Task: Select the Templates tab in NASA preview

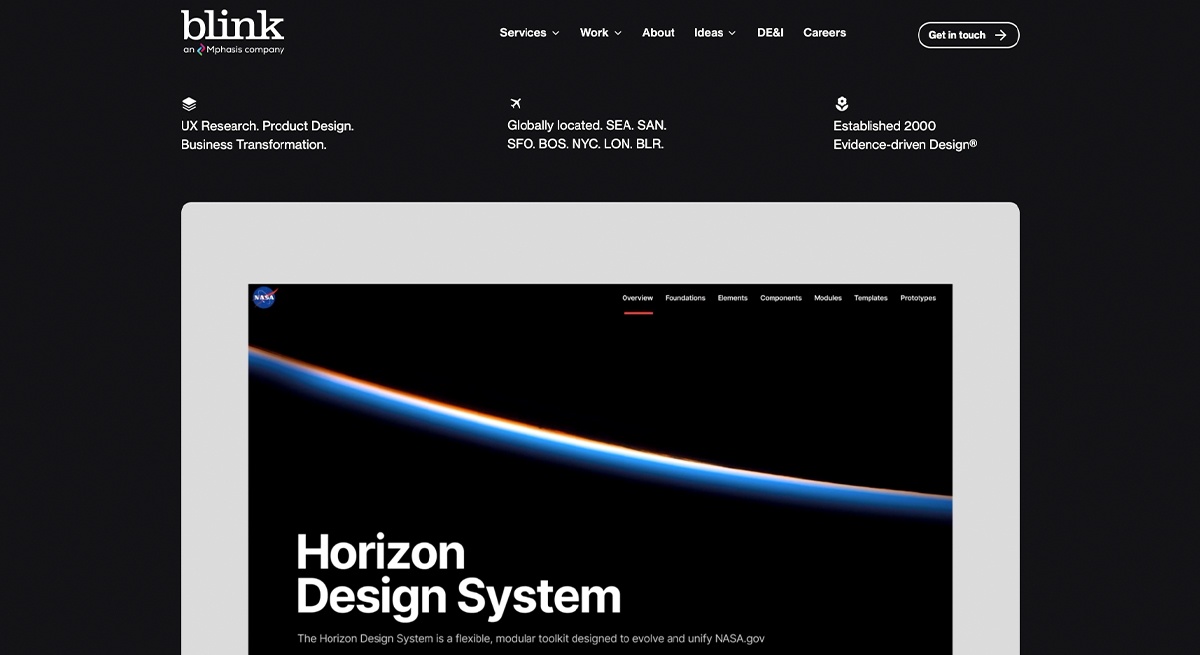Action: [x=871, y=298]
